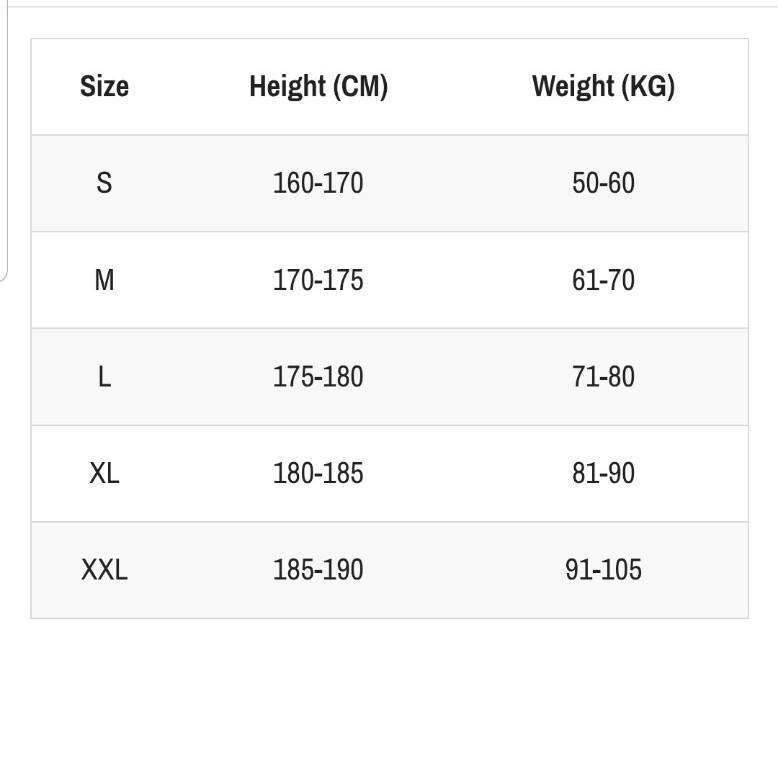Click the 61-70 weight value

pyautogui.click(x=603, y=280)
